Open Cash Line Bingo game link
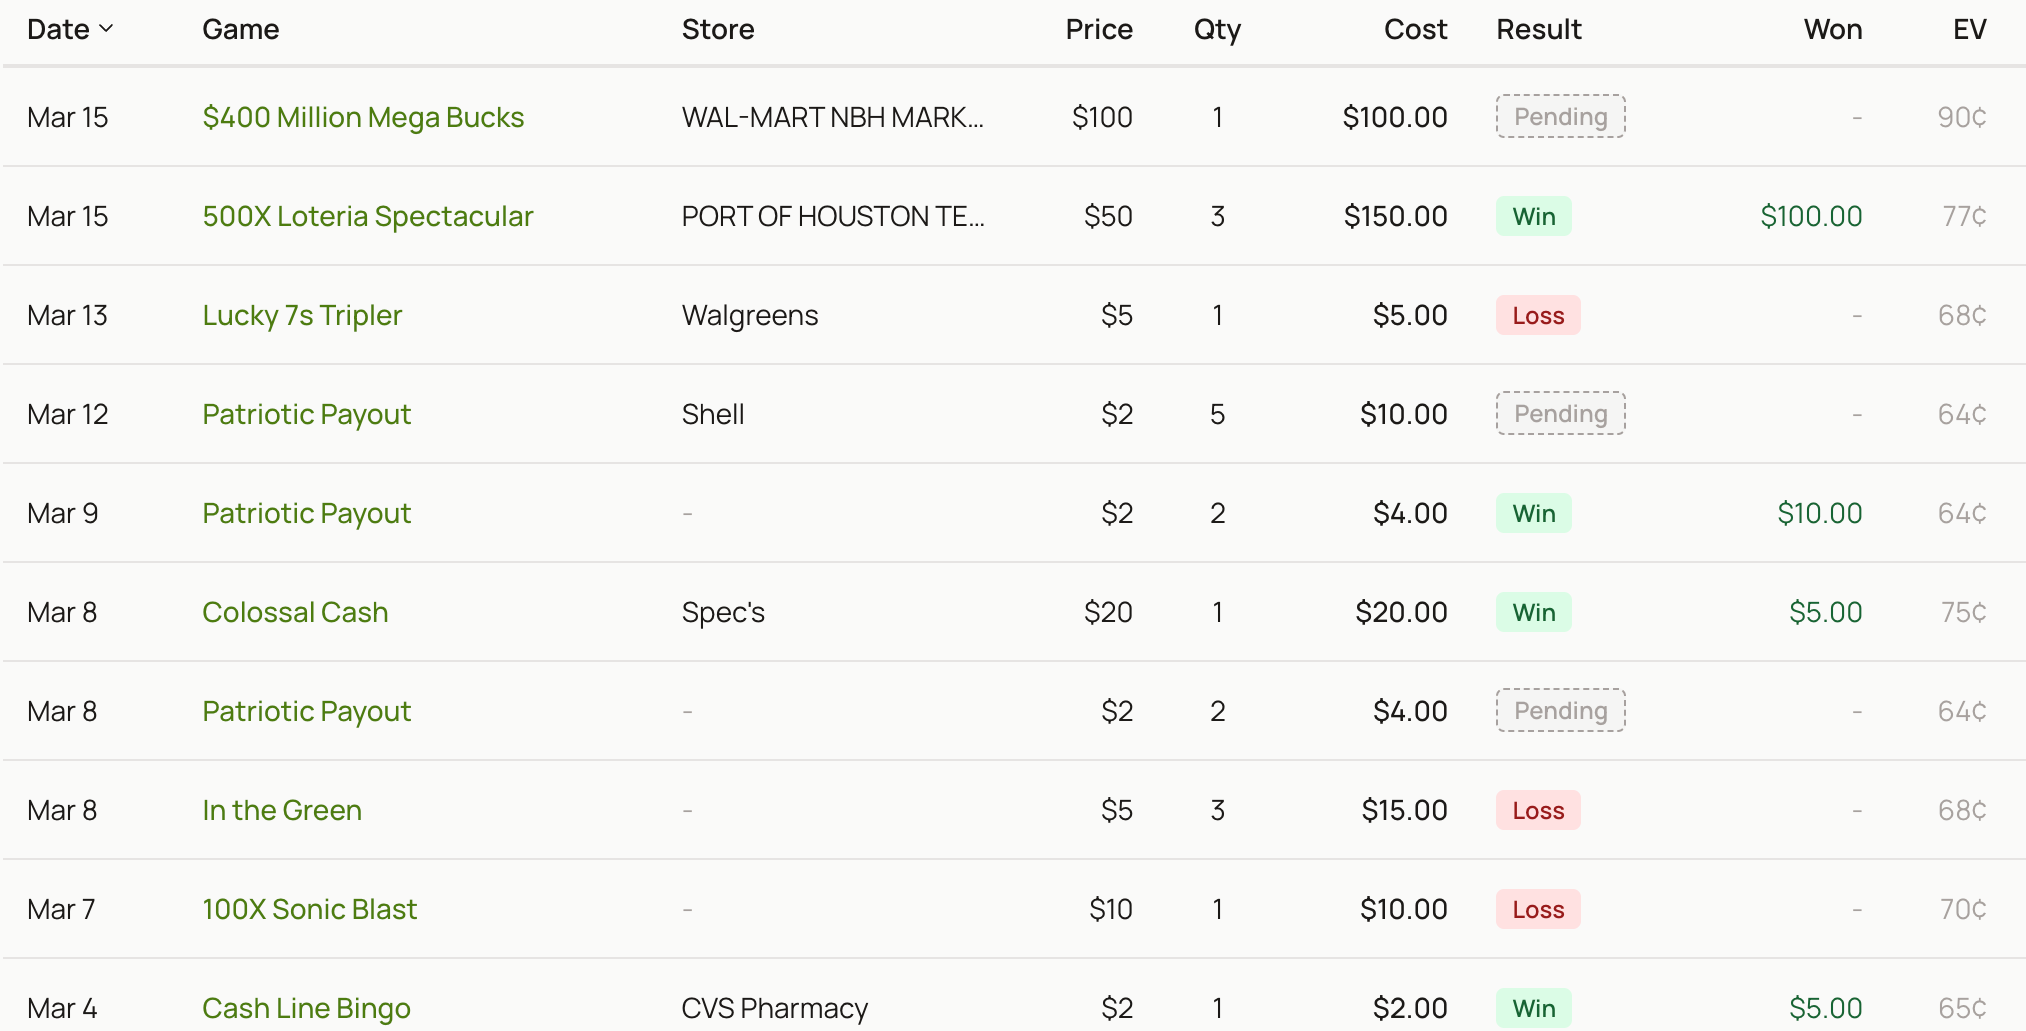 (x=306, y=1008)
